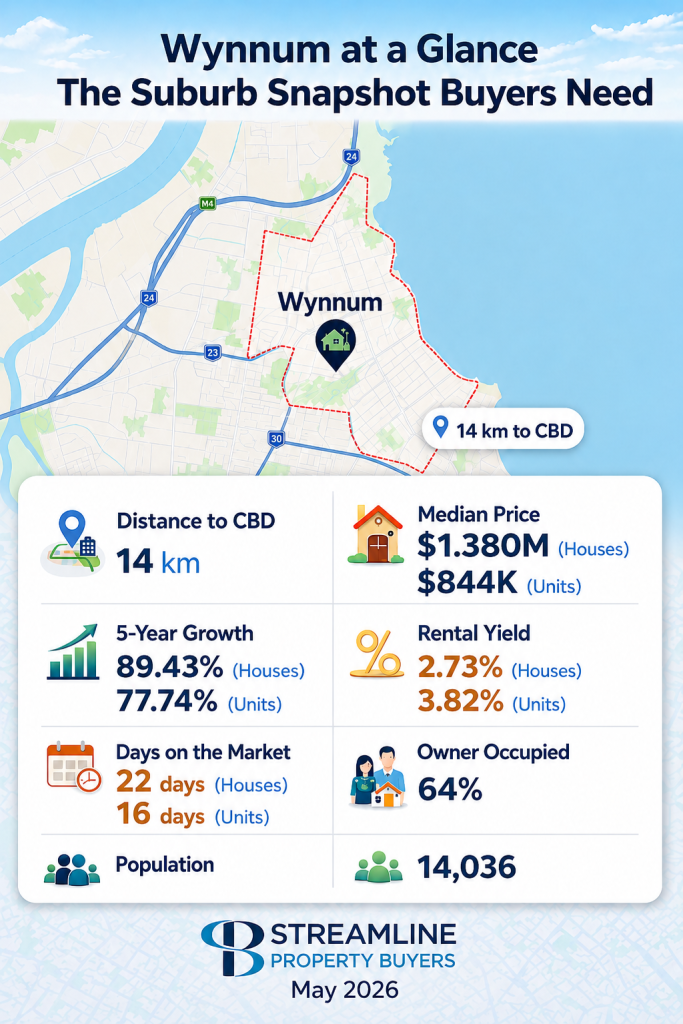Click the '16 days' units value
Screen dimensions: 683x1024
pos(161,814)
